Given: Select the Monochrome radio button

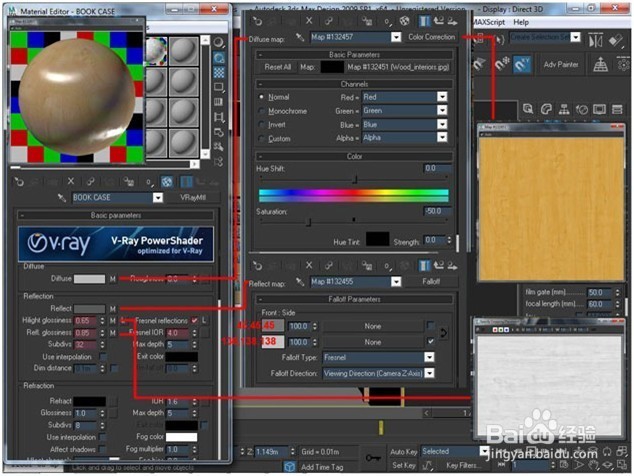Looking at the screenshot, I should click(261, 111).
